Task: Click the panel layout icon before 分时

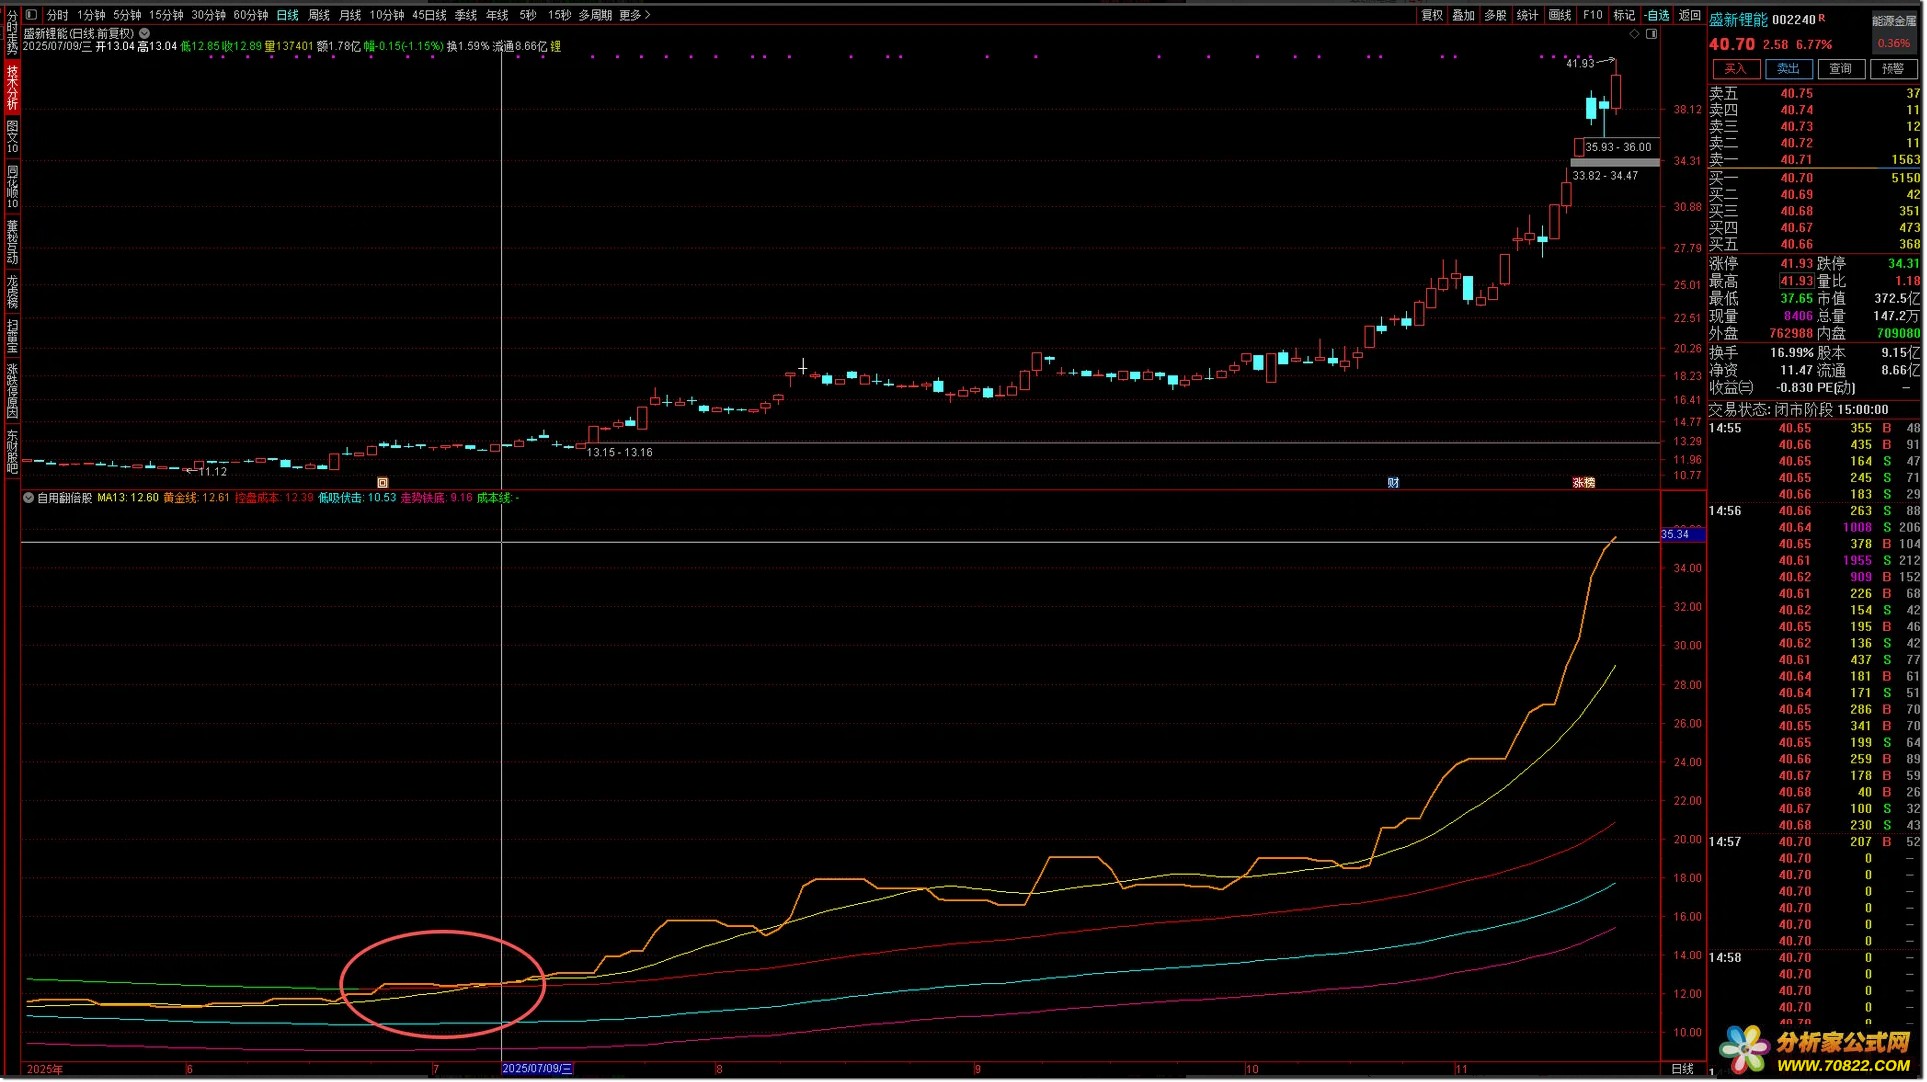Action: click(32, 15)
